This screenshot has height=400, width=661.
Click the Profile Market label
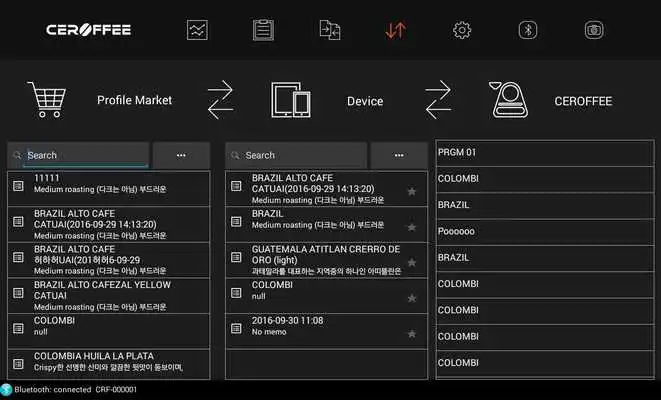tap(134, 100)
